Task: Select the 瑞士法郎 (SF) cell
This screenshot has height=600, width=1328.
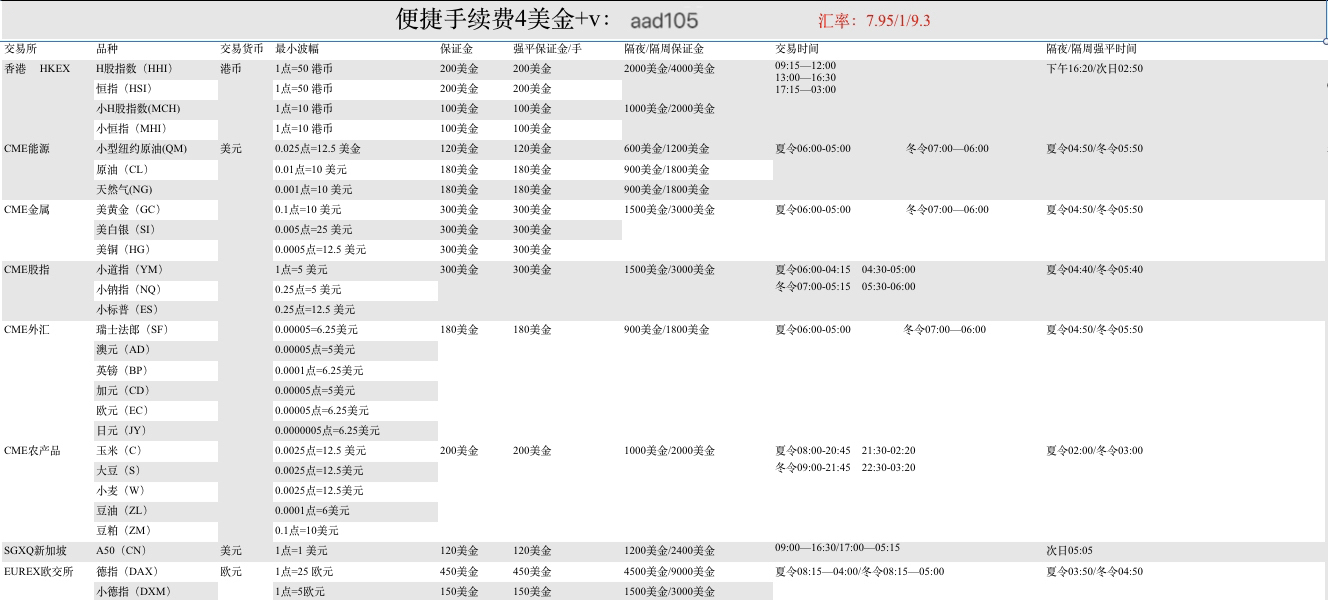Action: [x=133, y=330]
